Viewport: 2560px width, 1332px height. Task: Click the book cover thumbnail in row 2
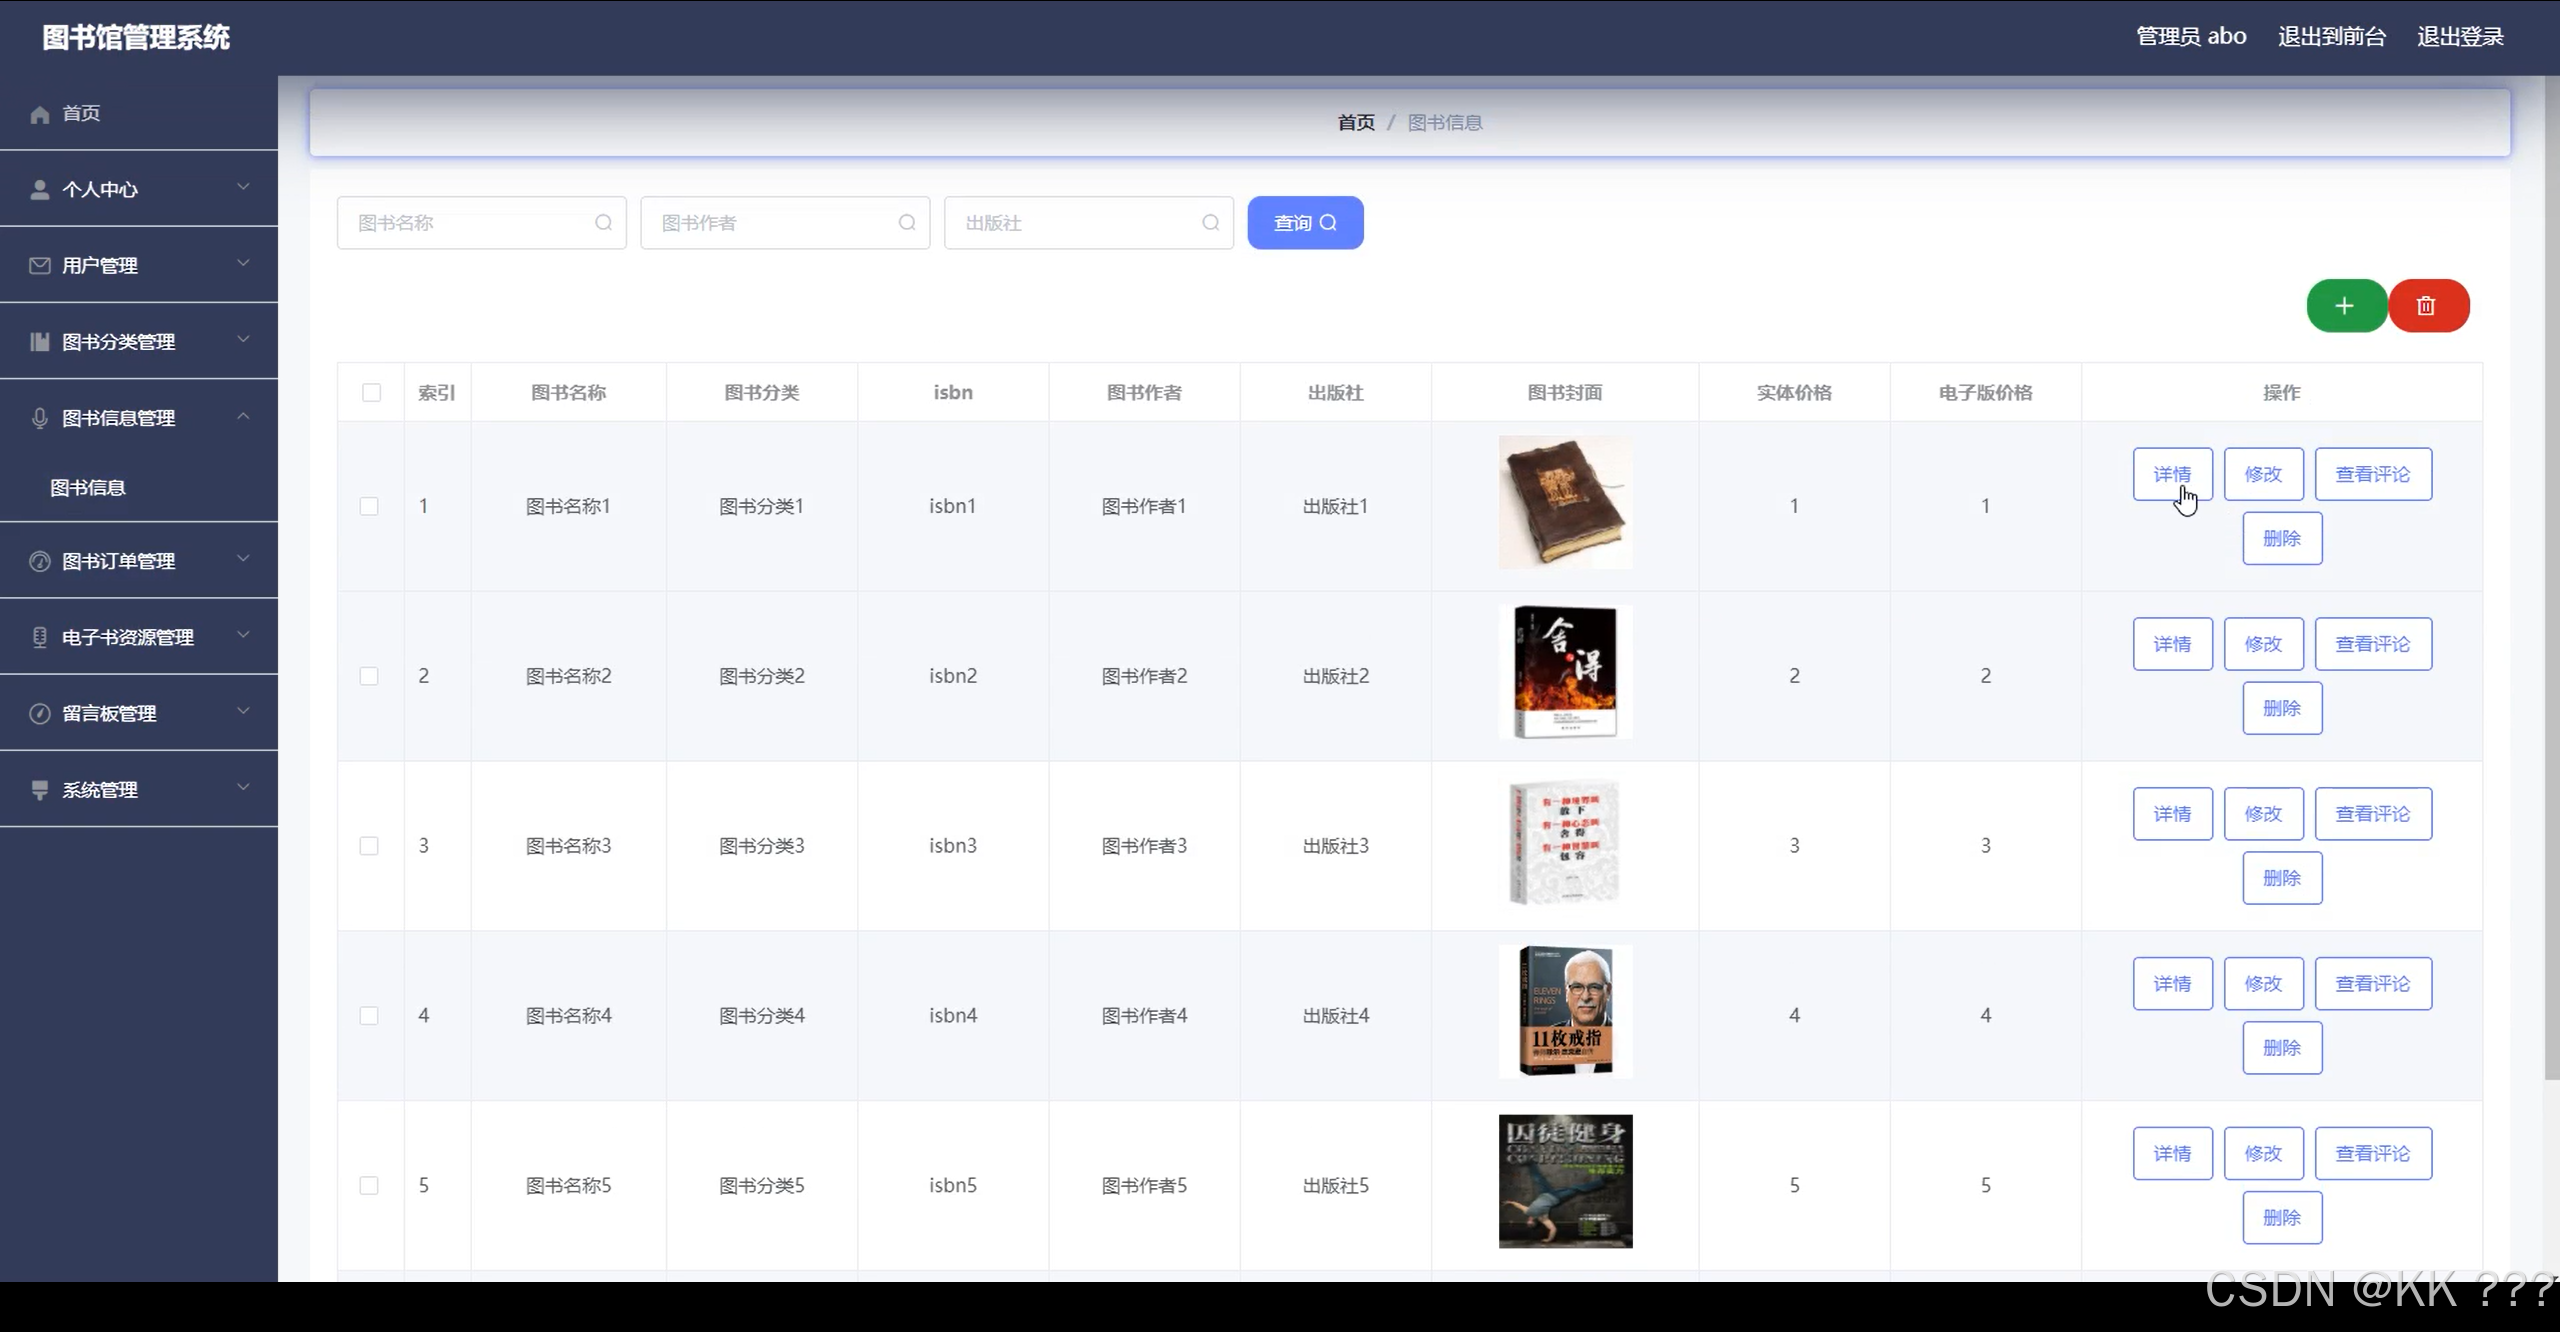(1565, 672)
